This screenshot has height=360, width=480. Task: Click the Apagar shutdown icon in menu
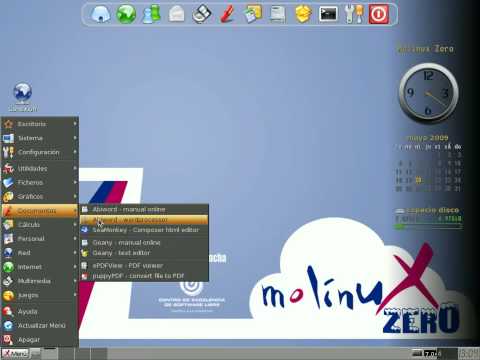8,339
